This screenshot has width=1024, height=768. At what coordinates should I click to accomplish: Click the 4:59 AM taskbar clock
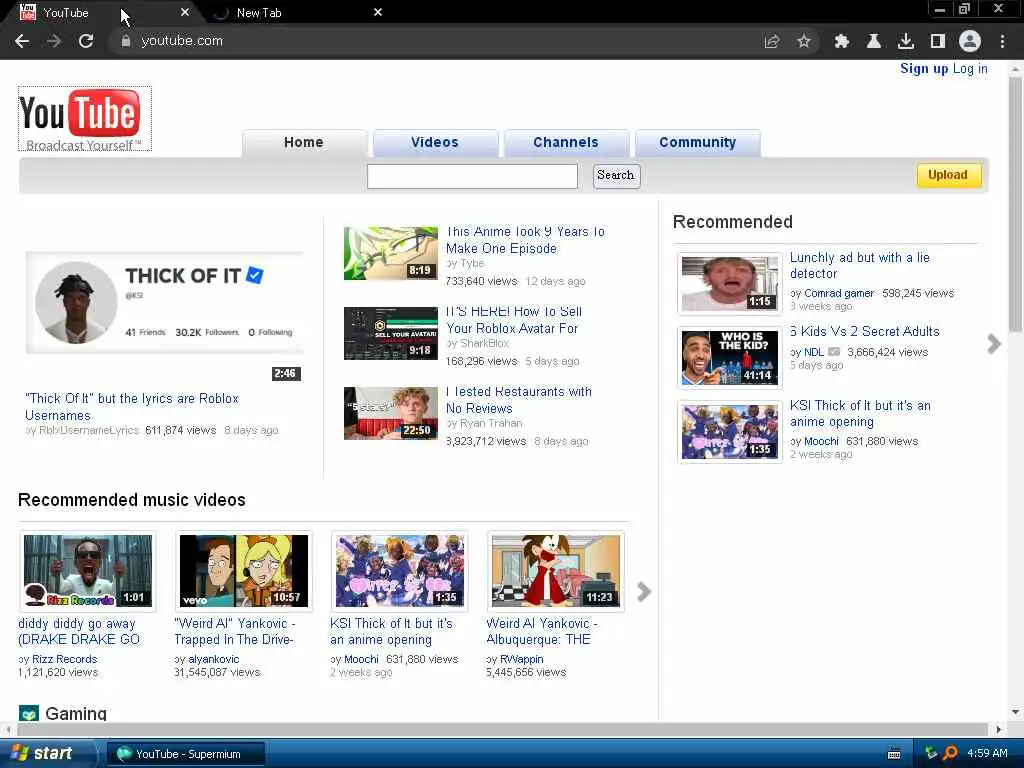(987, 753)
